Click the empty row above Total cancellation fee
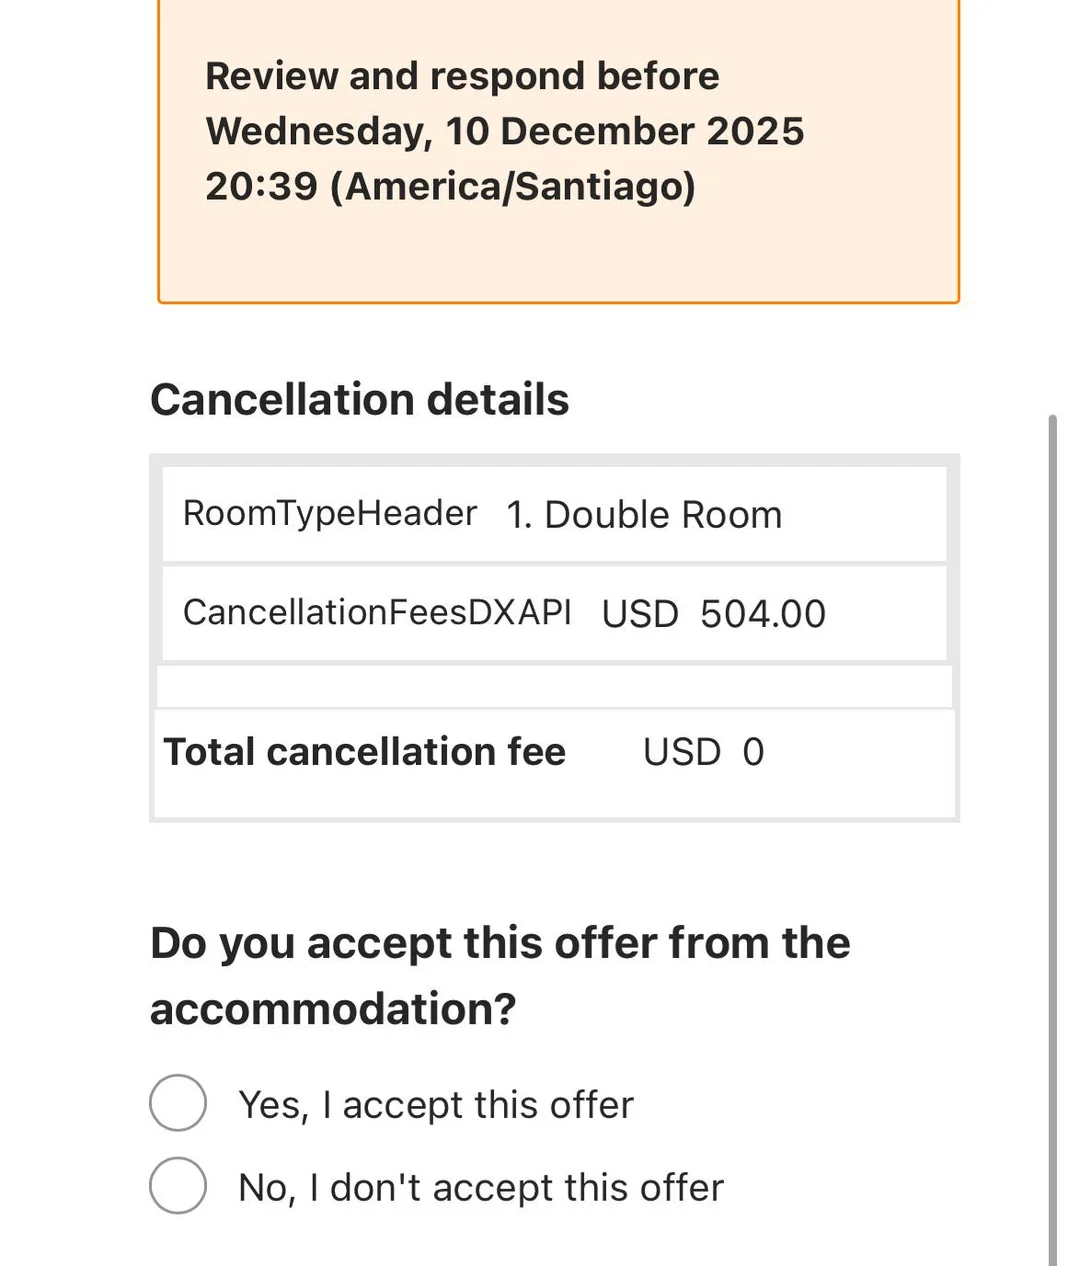This screenshot has width=1080, height=1266. tap(555, 686)
